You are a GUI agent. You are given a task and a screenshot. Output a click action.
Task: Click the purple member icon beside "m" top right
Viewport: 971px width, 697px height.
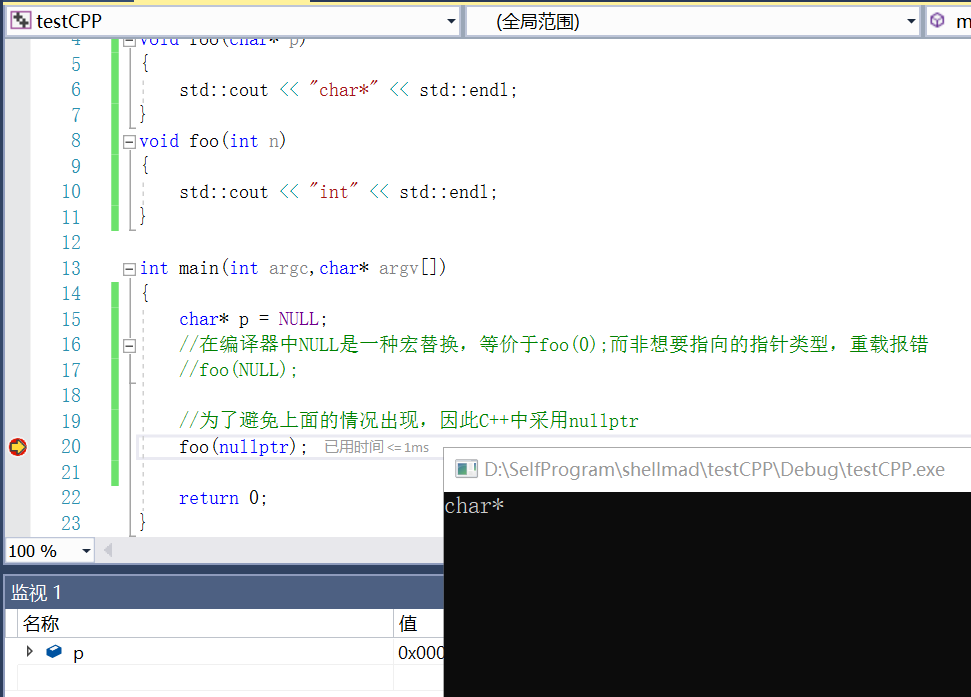935,20
